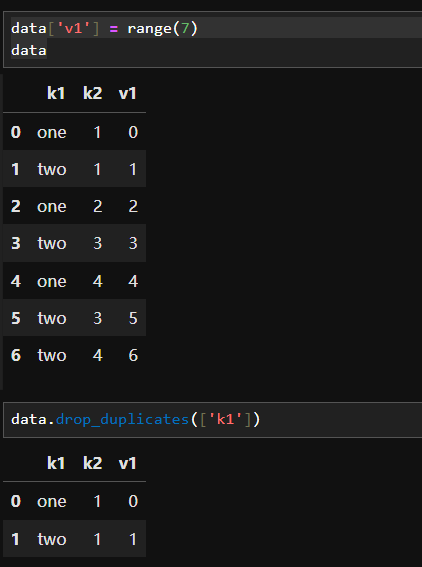This screenshot has width=422, height=567.
Task: Place the cursor on the 'data' line in the first cell
Action: (x=29, y=50)
